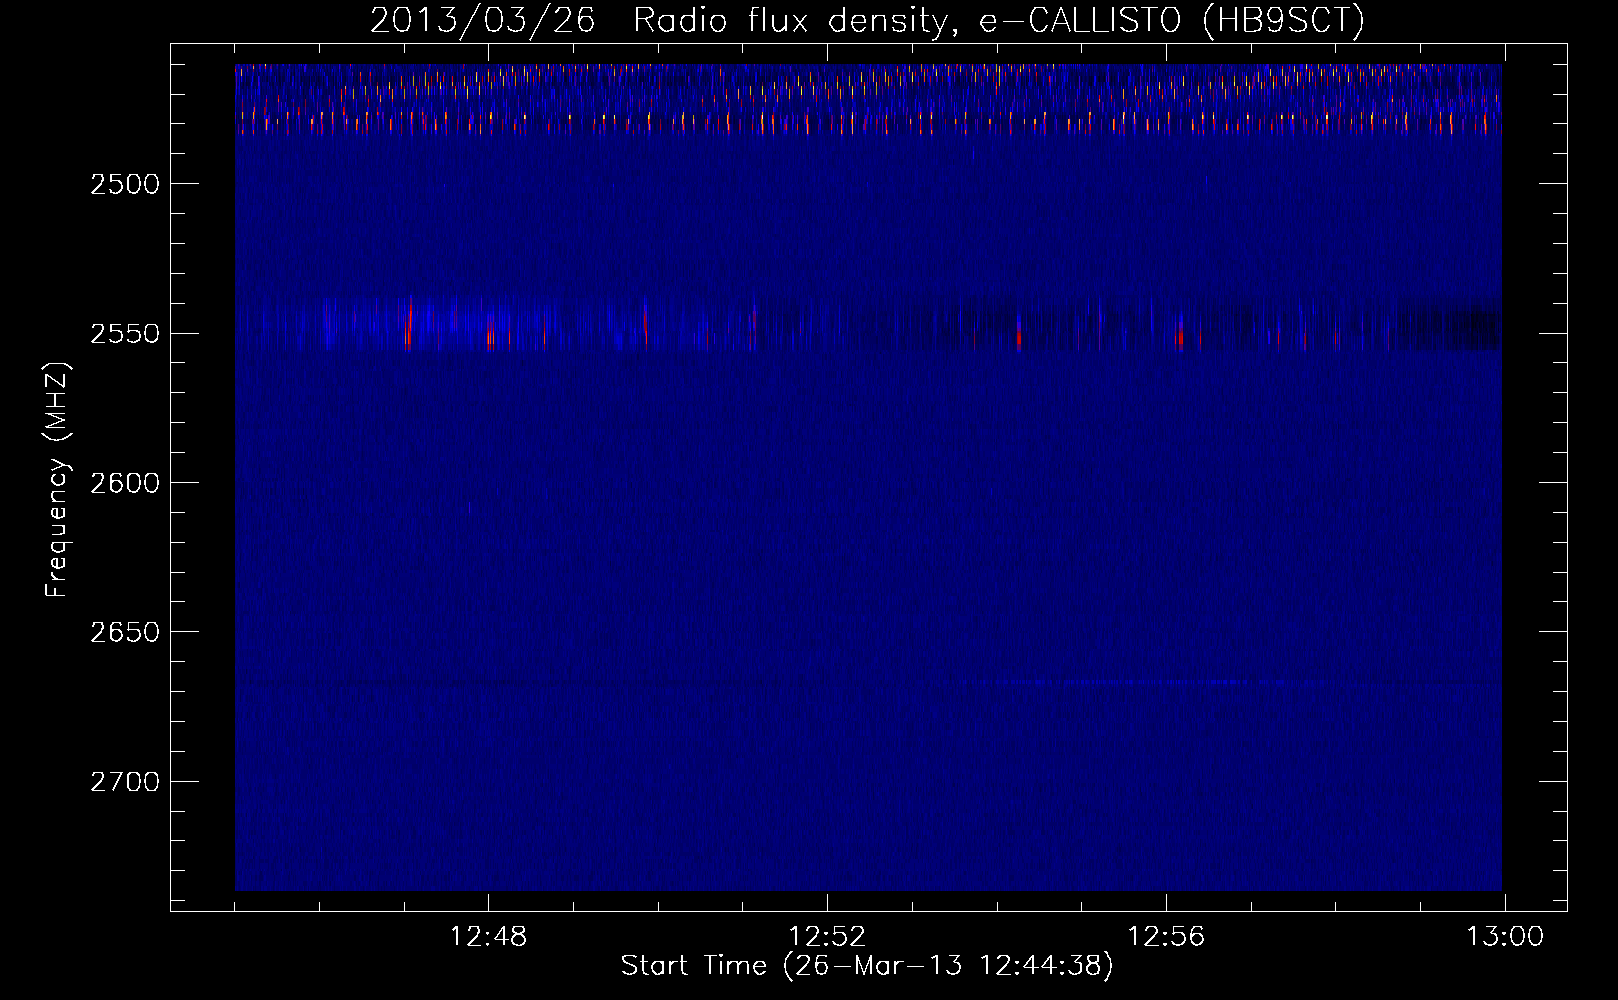Select the 2700 frequency tick label

pos(124,782)
